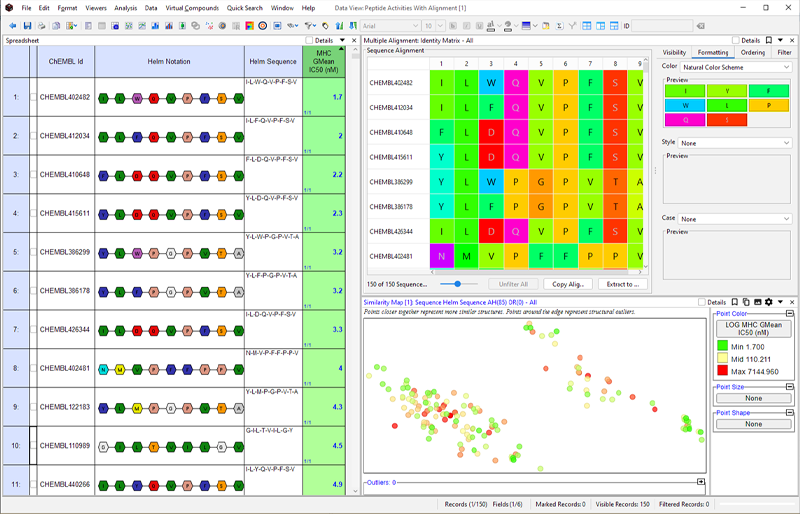
Task: Click the sigma summation toolbar icon
Action: 559,26
